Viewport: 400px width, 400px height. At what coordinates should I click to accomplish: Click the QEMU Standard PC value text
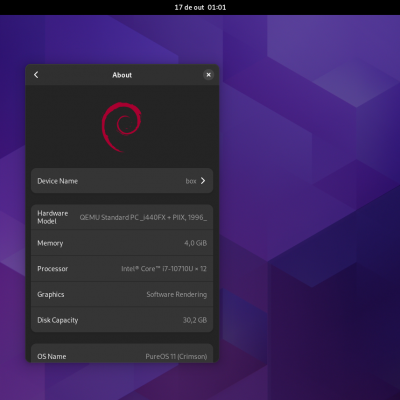pos(143,217)
